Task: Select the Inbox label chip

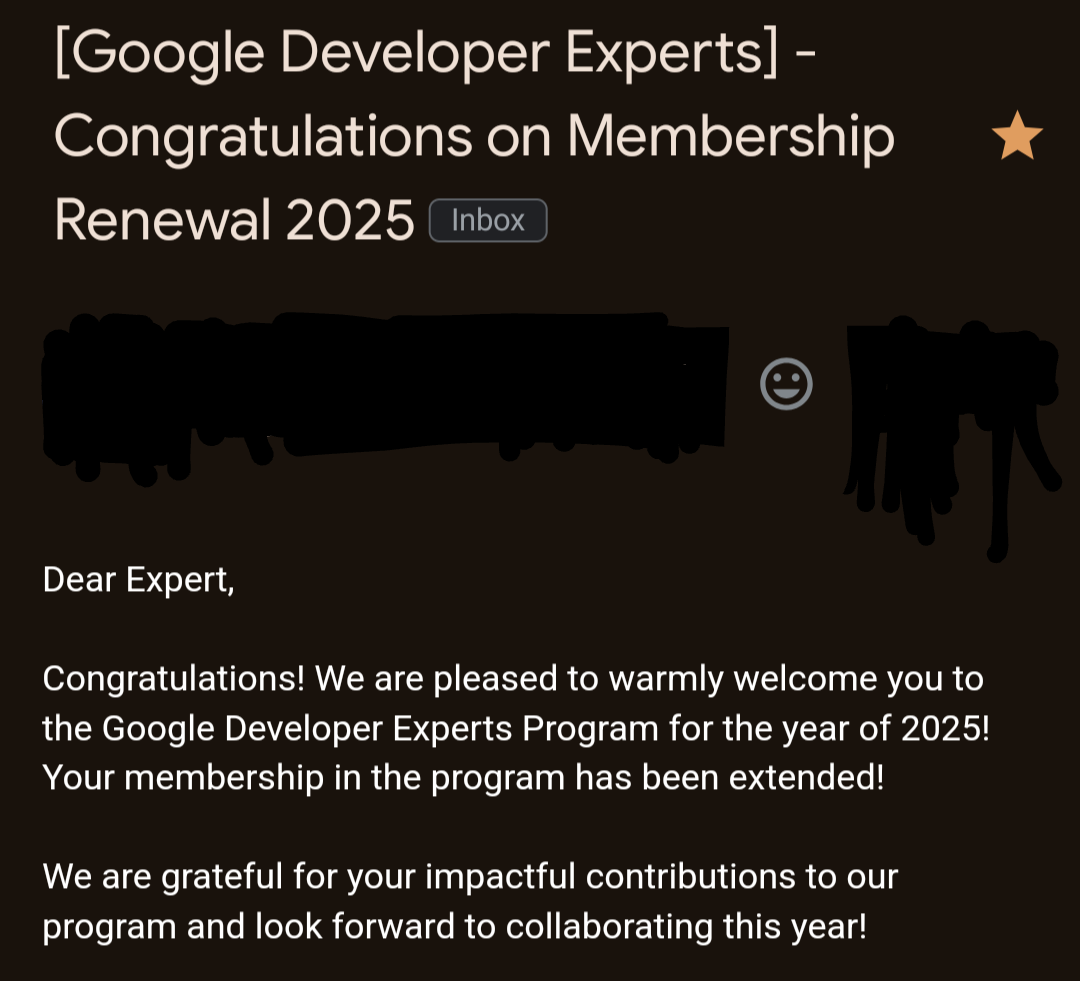Action: [x=488, y=220]
